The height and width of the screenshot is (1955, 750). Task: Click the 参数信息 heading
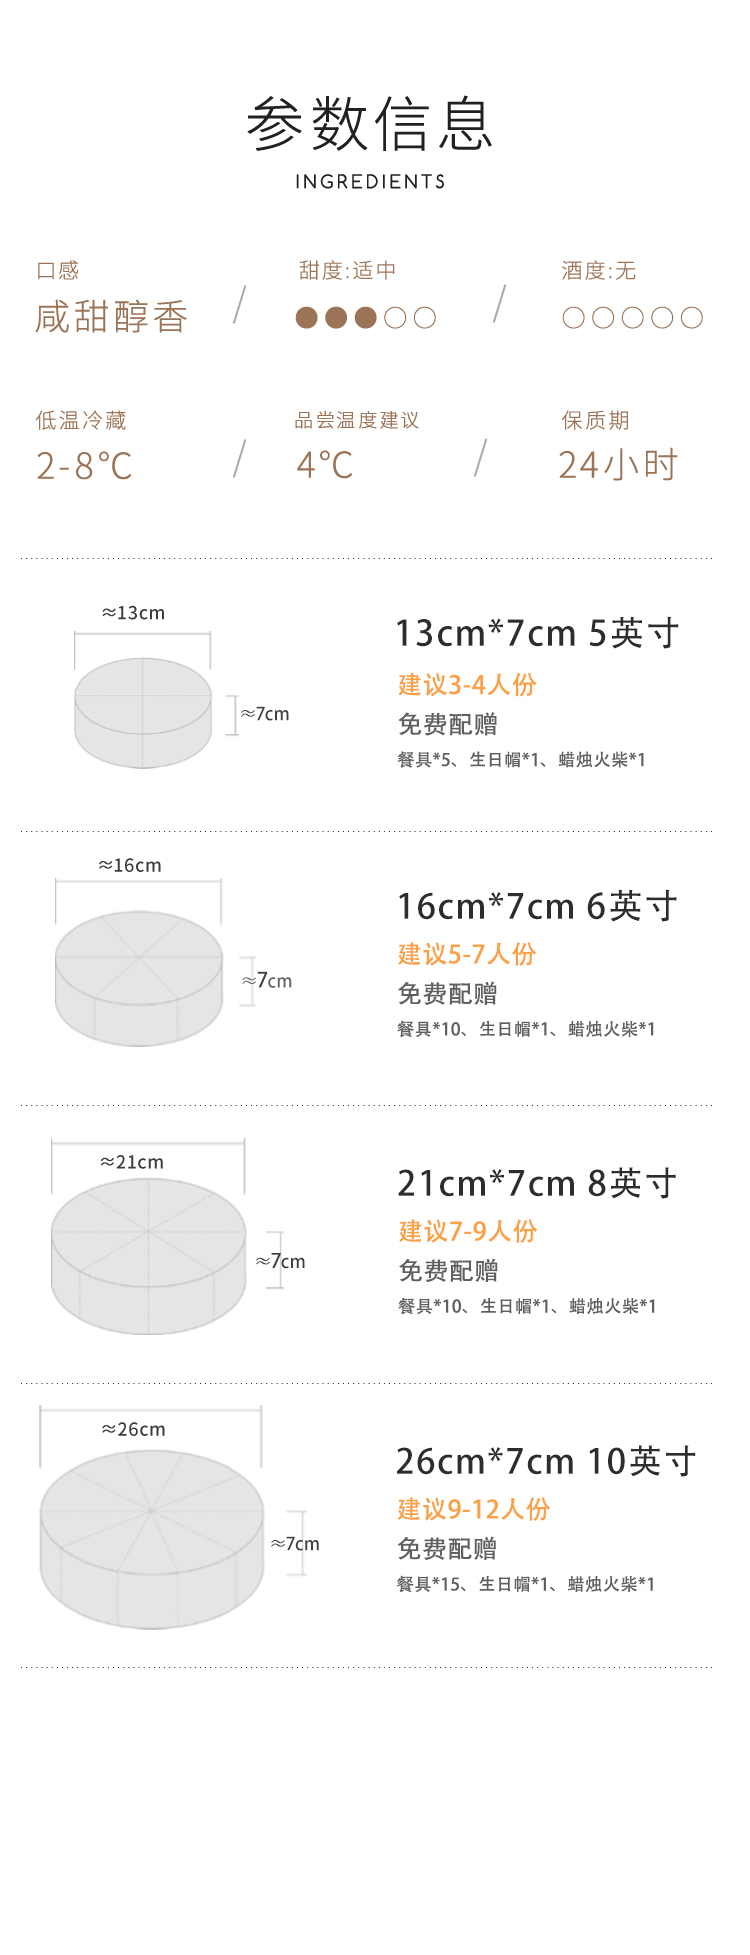(x=370, y=125)
